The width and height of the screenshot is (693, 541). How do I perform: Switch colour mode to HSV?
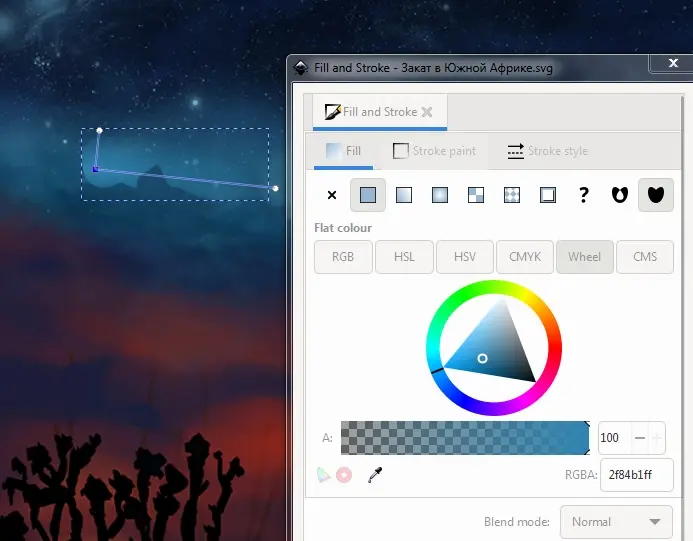pos(465,257)
